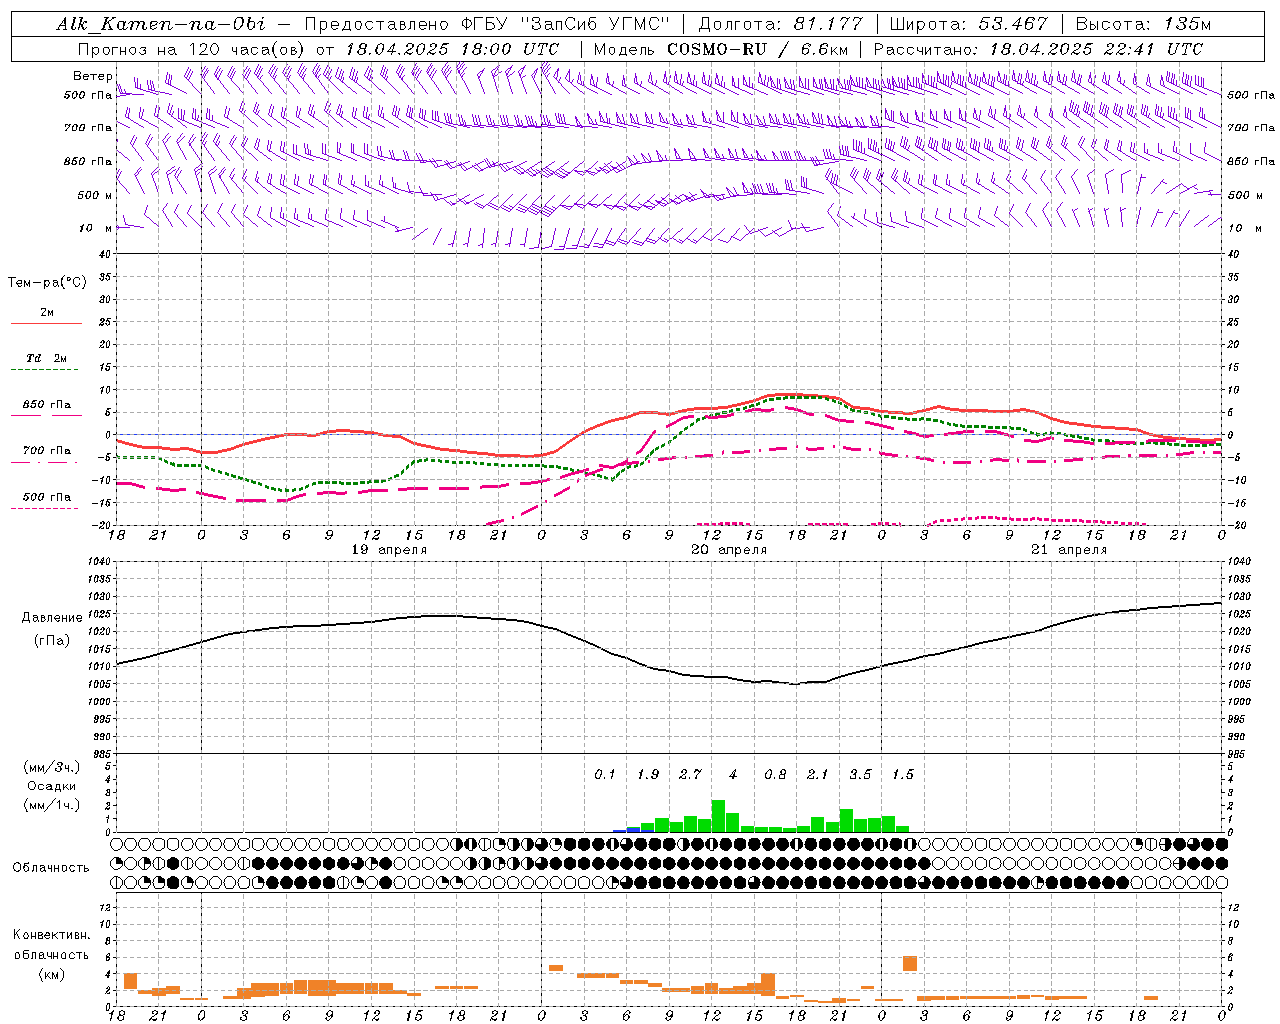Click the station name Alk_Kamen-na-Obi
This screenshot has width=1280, height=1024.
(161, 24)
